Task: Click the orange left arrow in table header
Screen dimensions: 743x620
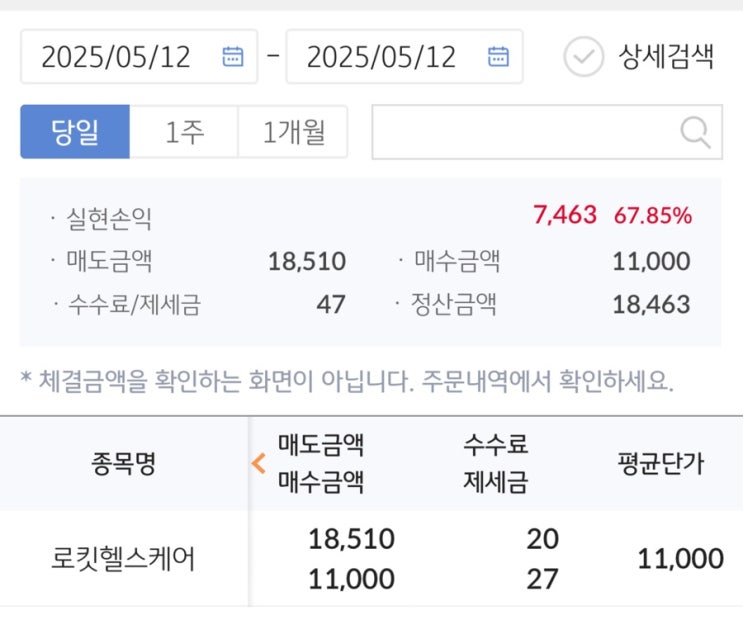Action: [x=258, y=463]
